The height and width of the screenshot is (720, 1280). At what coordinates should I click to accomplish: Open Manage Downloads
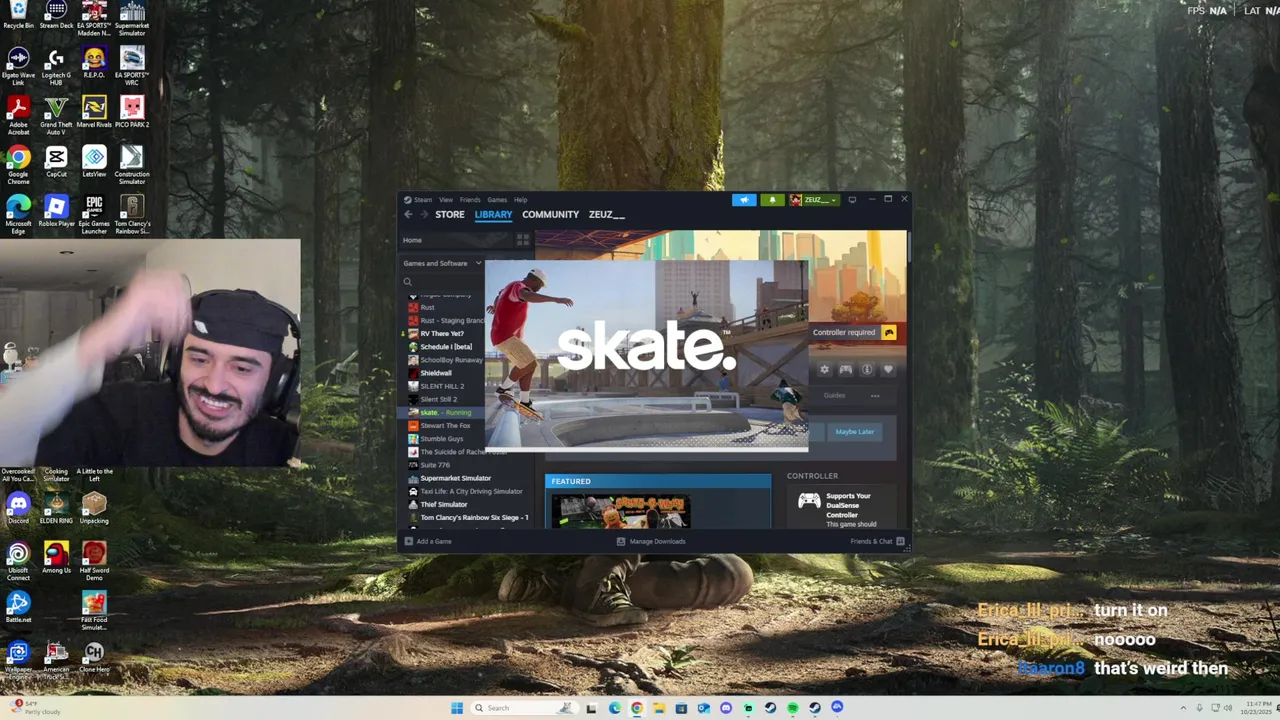(x=651, y=541)
